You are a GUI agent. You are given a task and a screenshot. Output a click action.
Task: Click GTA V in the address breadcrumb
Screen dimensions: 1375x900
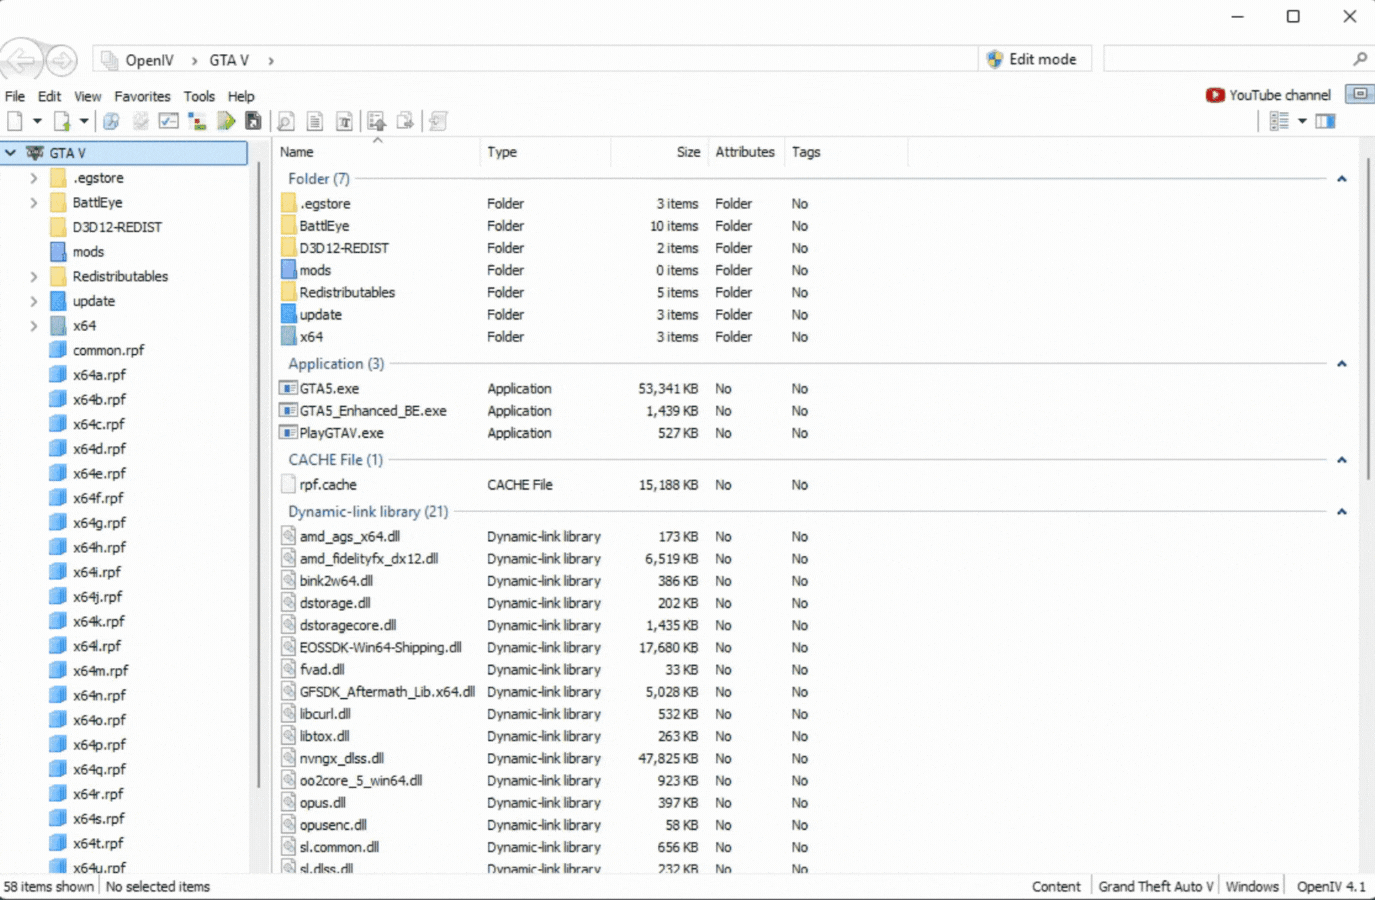pos(229,60)
